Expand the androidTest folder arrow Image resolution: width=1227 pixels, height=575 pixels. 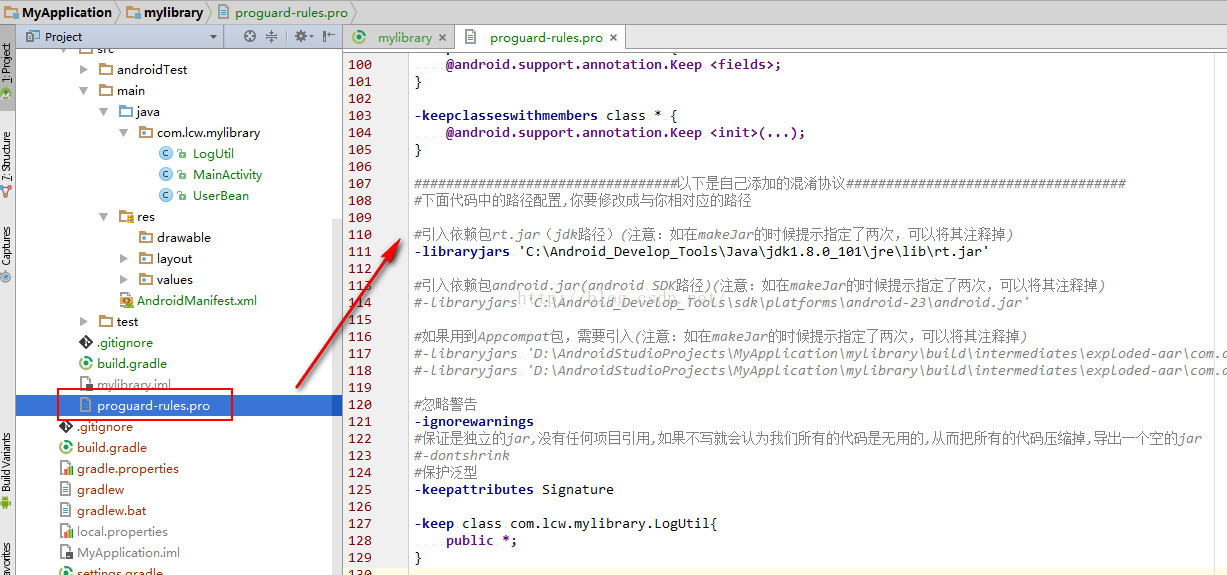(x=84, y=70)
